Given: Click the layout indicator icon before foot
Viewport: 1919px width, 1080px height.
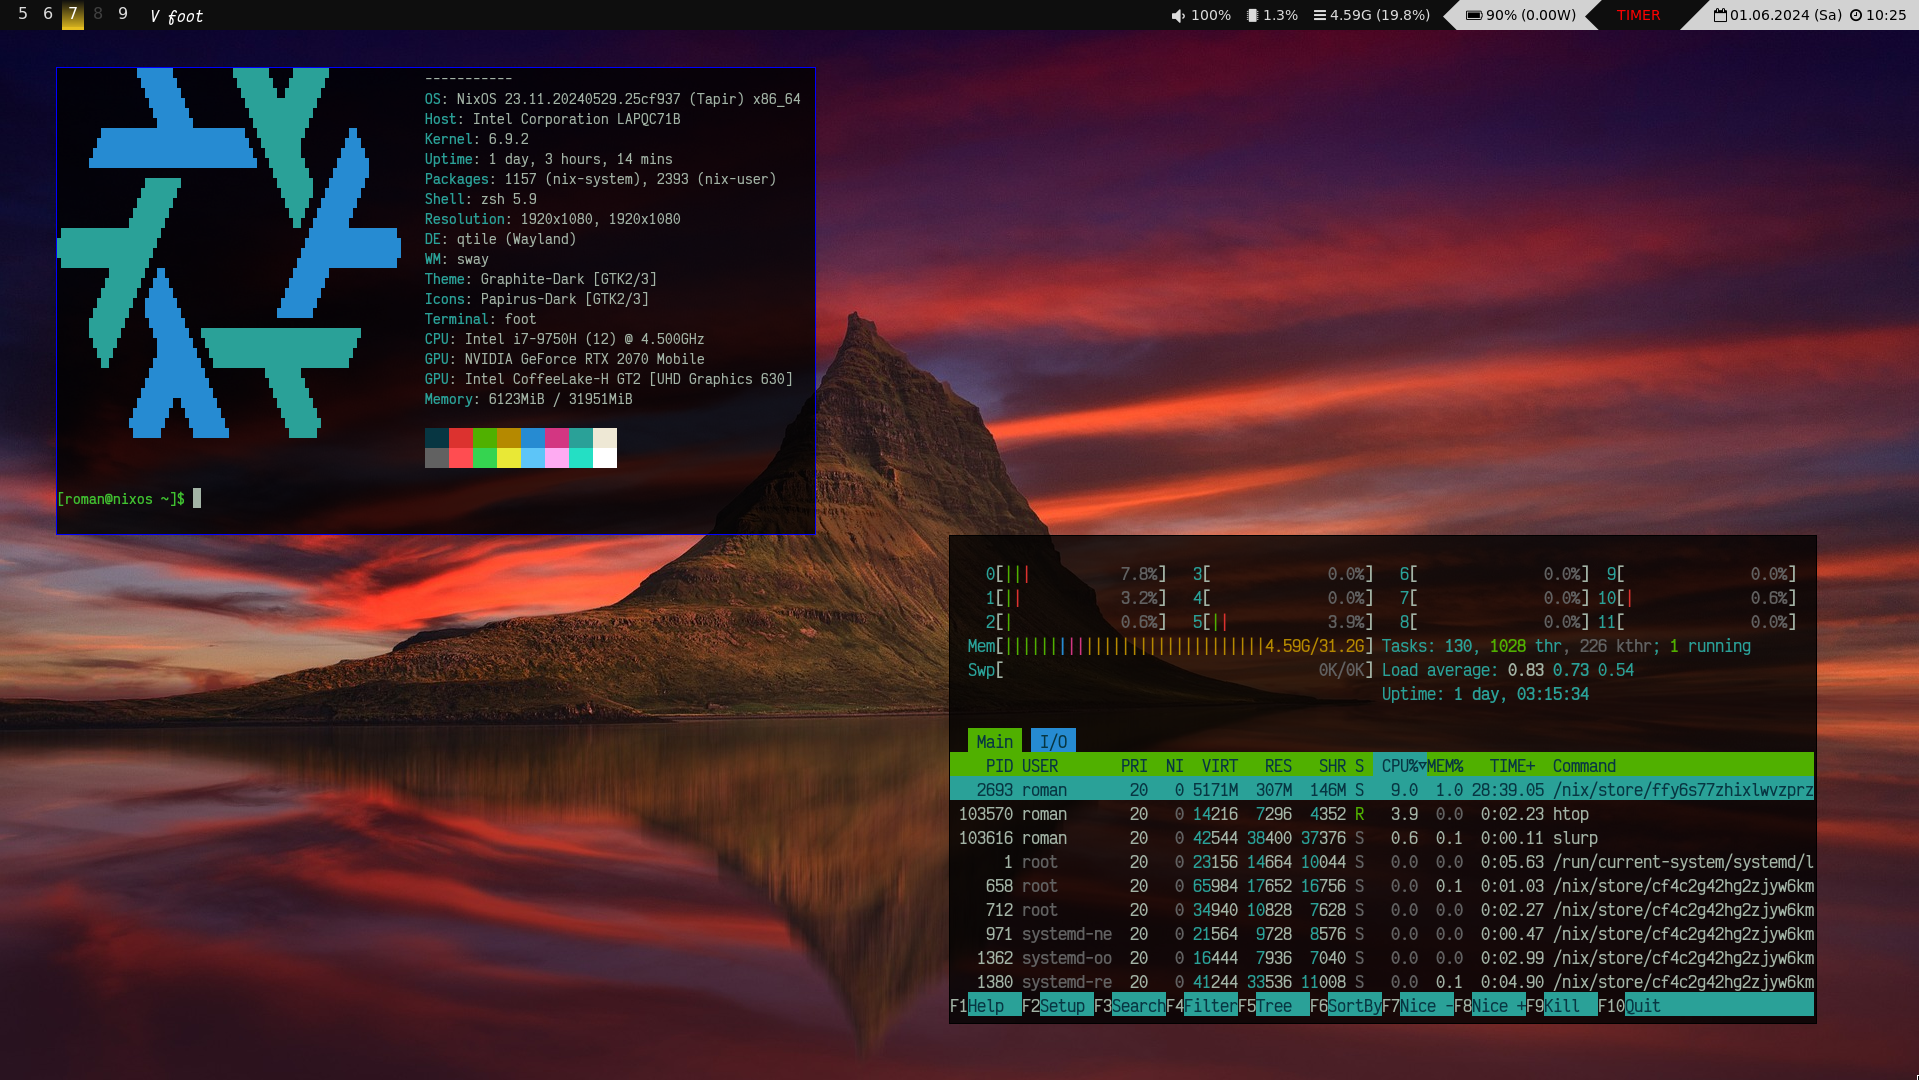Looking at the screenshot, I should [x=155, y=16].
